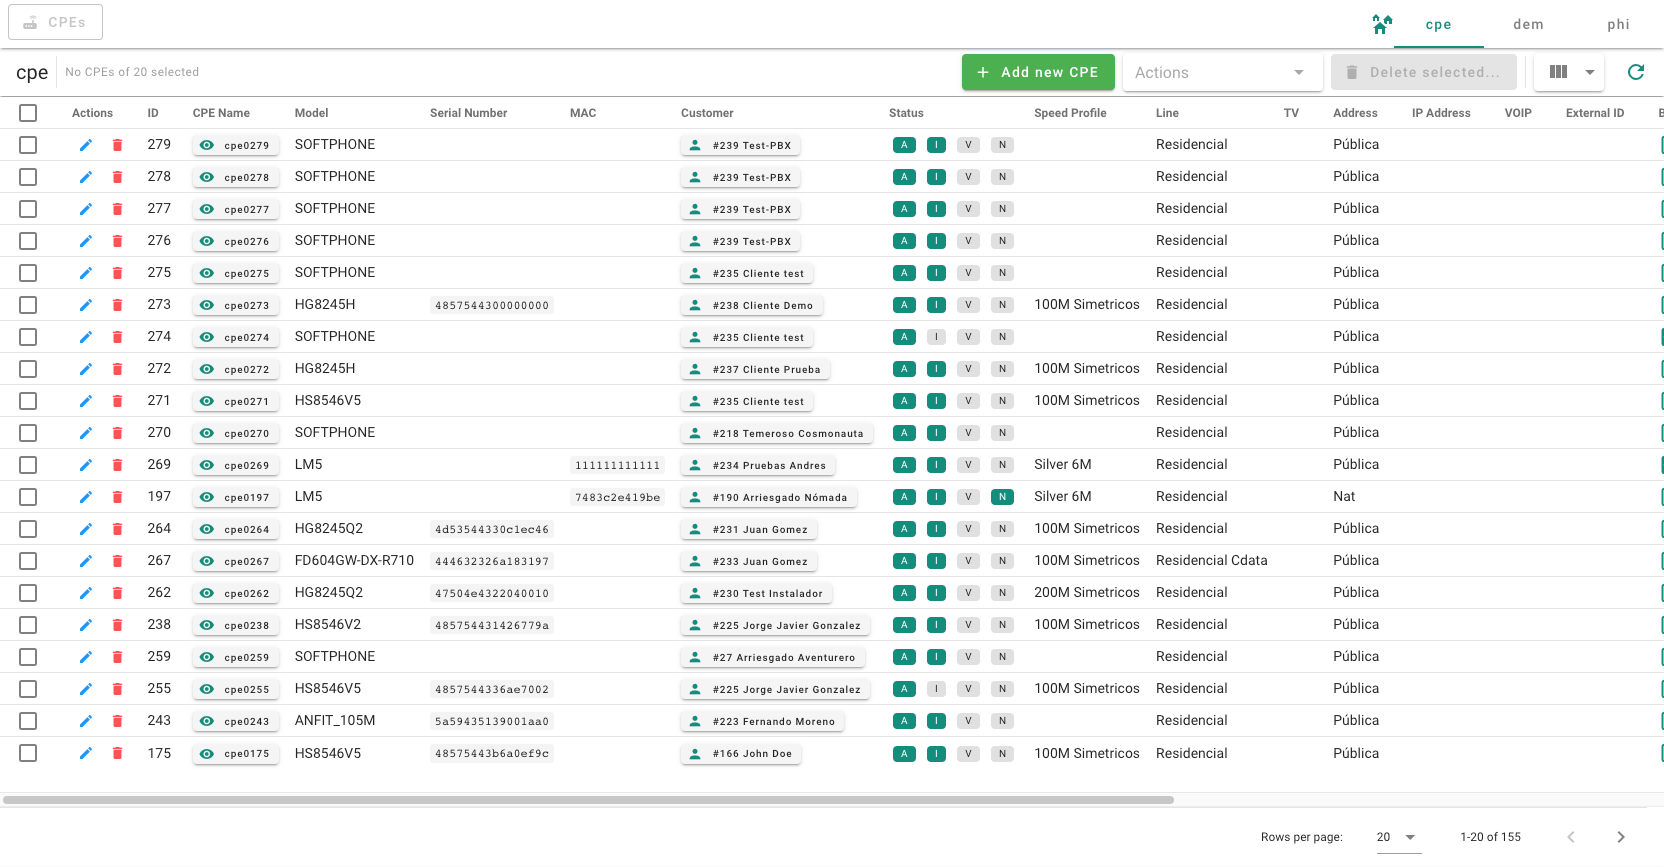Screen dimensions: 1664x867
Task: Delete CPE 197 with trash icon
Action: coord(117,497)
